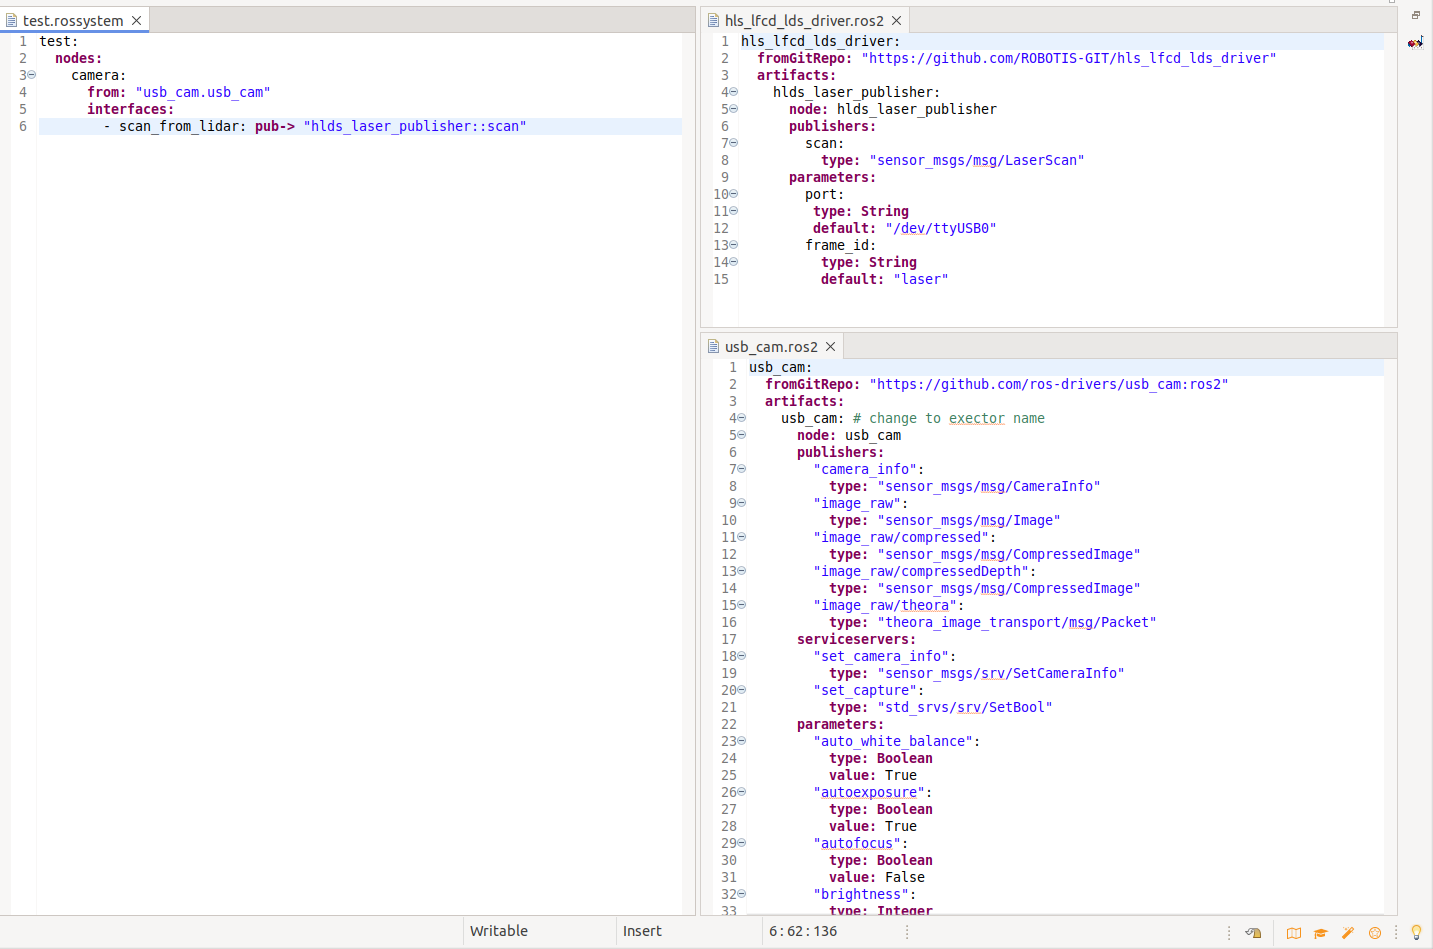The image size is (1433, 949).
Task: Open the tutorials graduation cap icon
Action: pos(1321,933)
